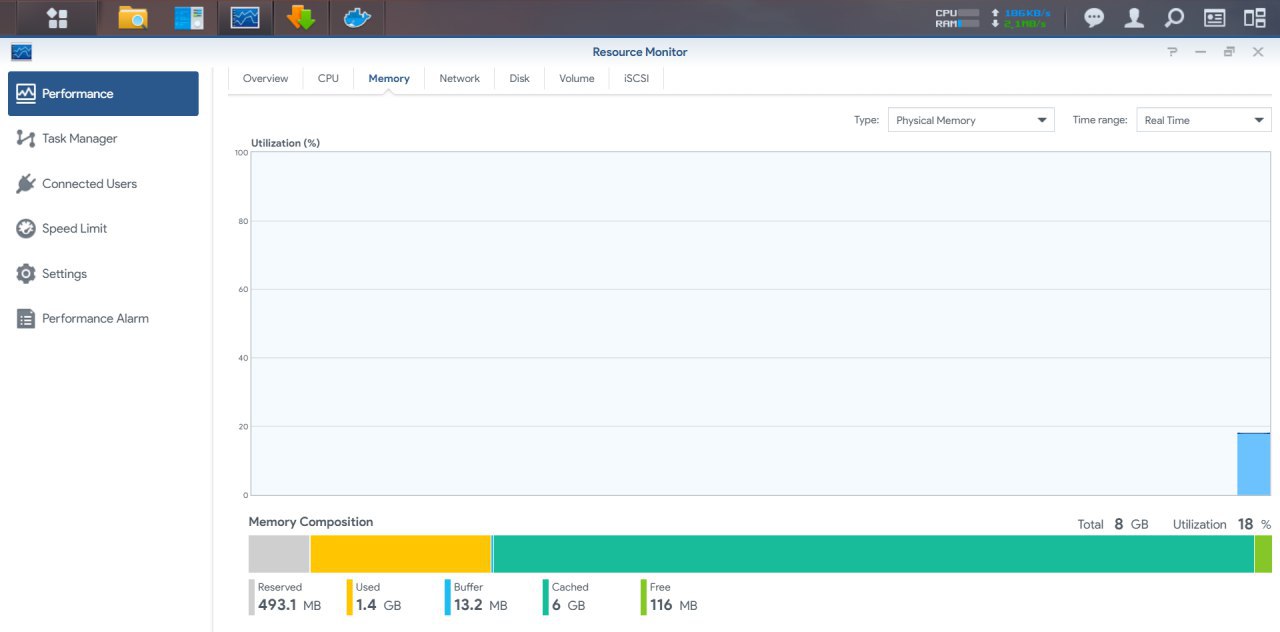Open Download Station from the taskbar
Screen dimensions: 1280x632
pos(301,18)
